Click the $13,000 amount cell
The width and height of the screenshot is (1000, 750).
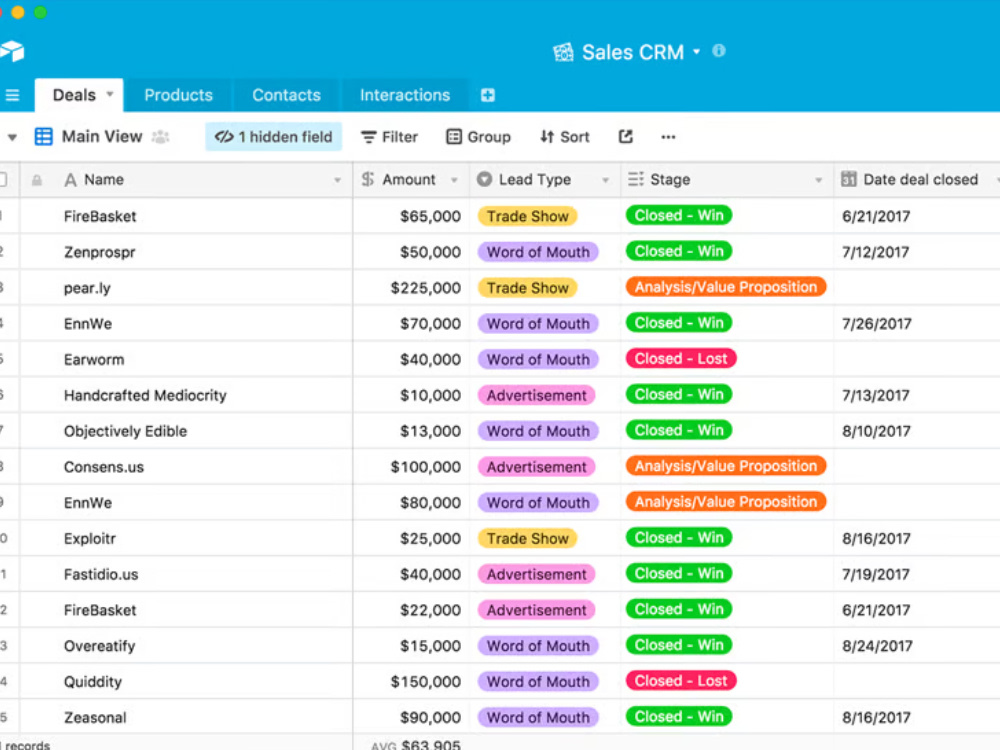411,430
